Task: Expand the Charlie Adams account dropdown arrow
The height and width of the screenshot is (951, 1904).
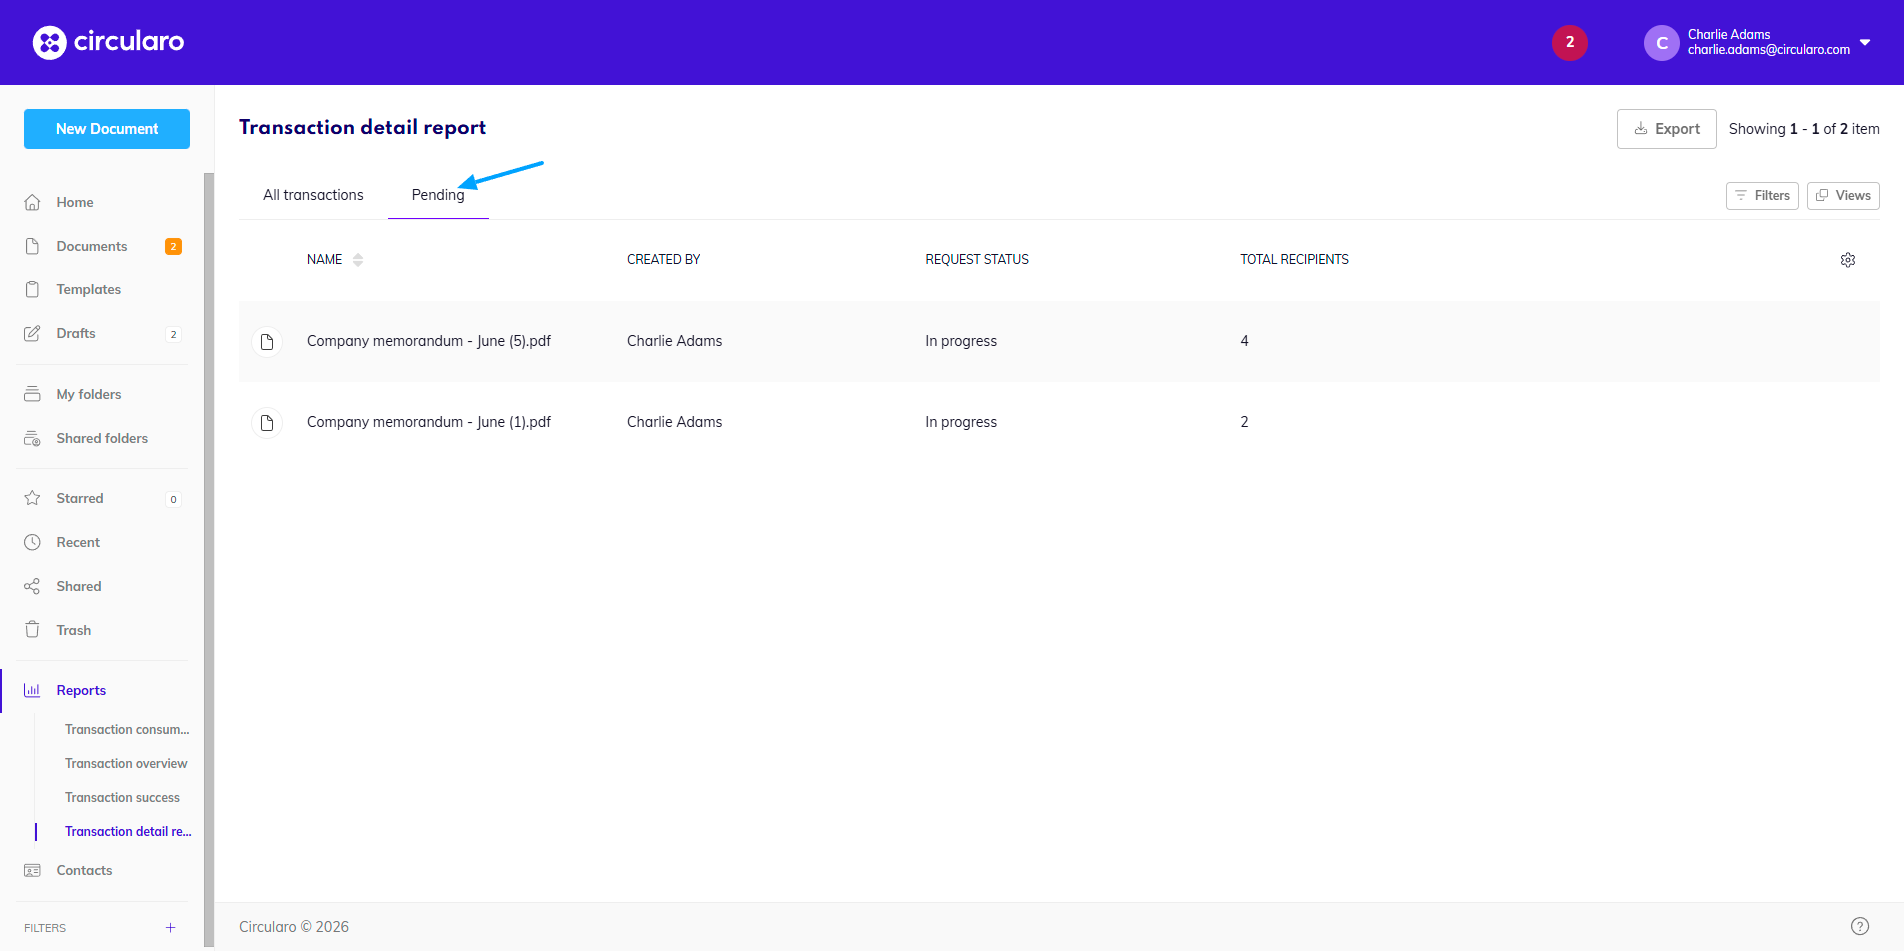Action: pos(1864,42)
